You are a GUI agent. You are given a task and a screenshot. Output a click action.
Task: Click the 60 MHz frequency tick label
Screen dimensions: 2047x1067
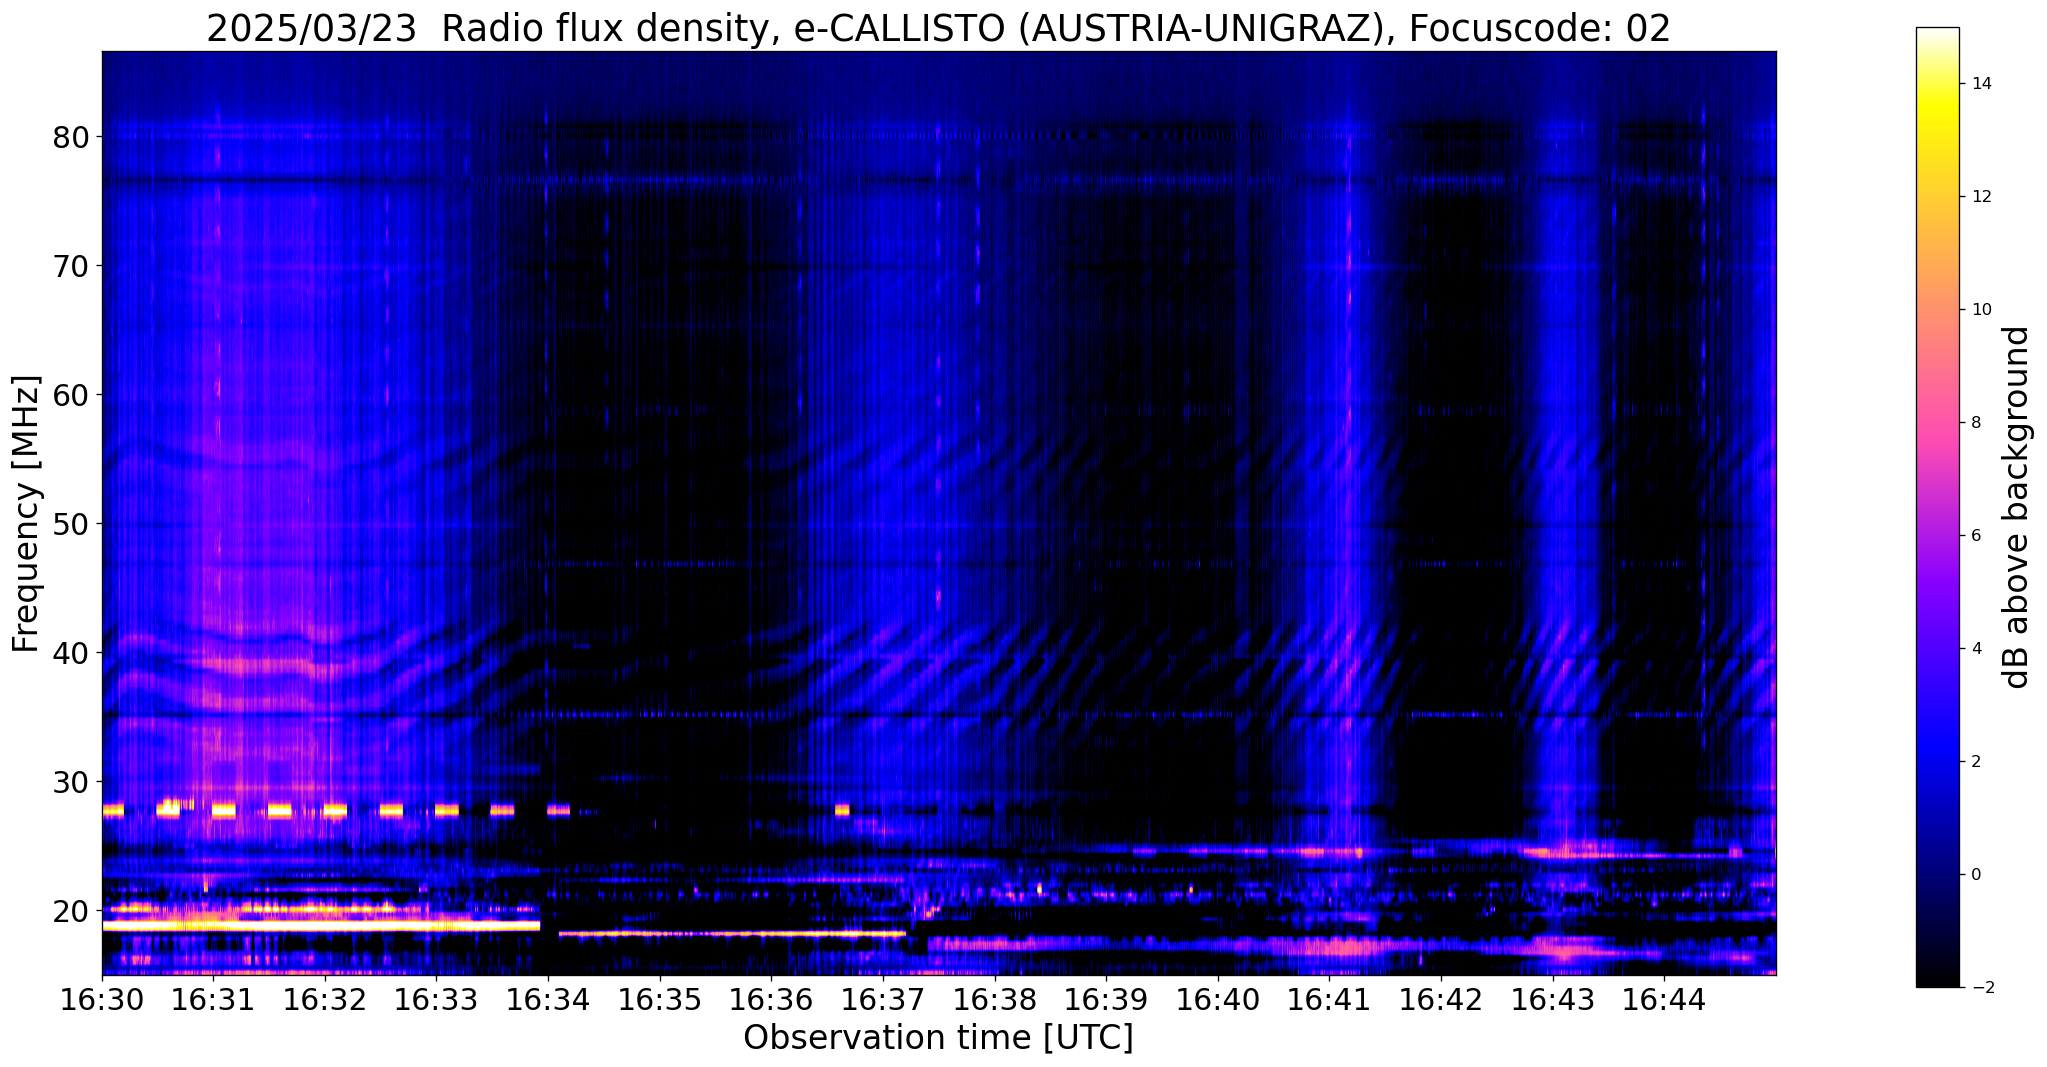point(70,395)
